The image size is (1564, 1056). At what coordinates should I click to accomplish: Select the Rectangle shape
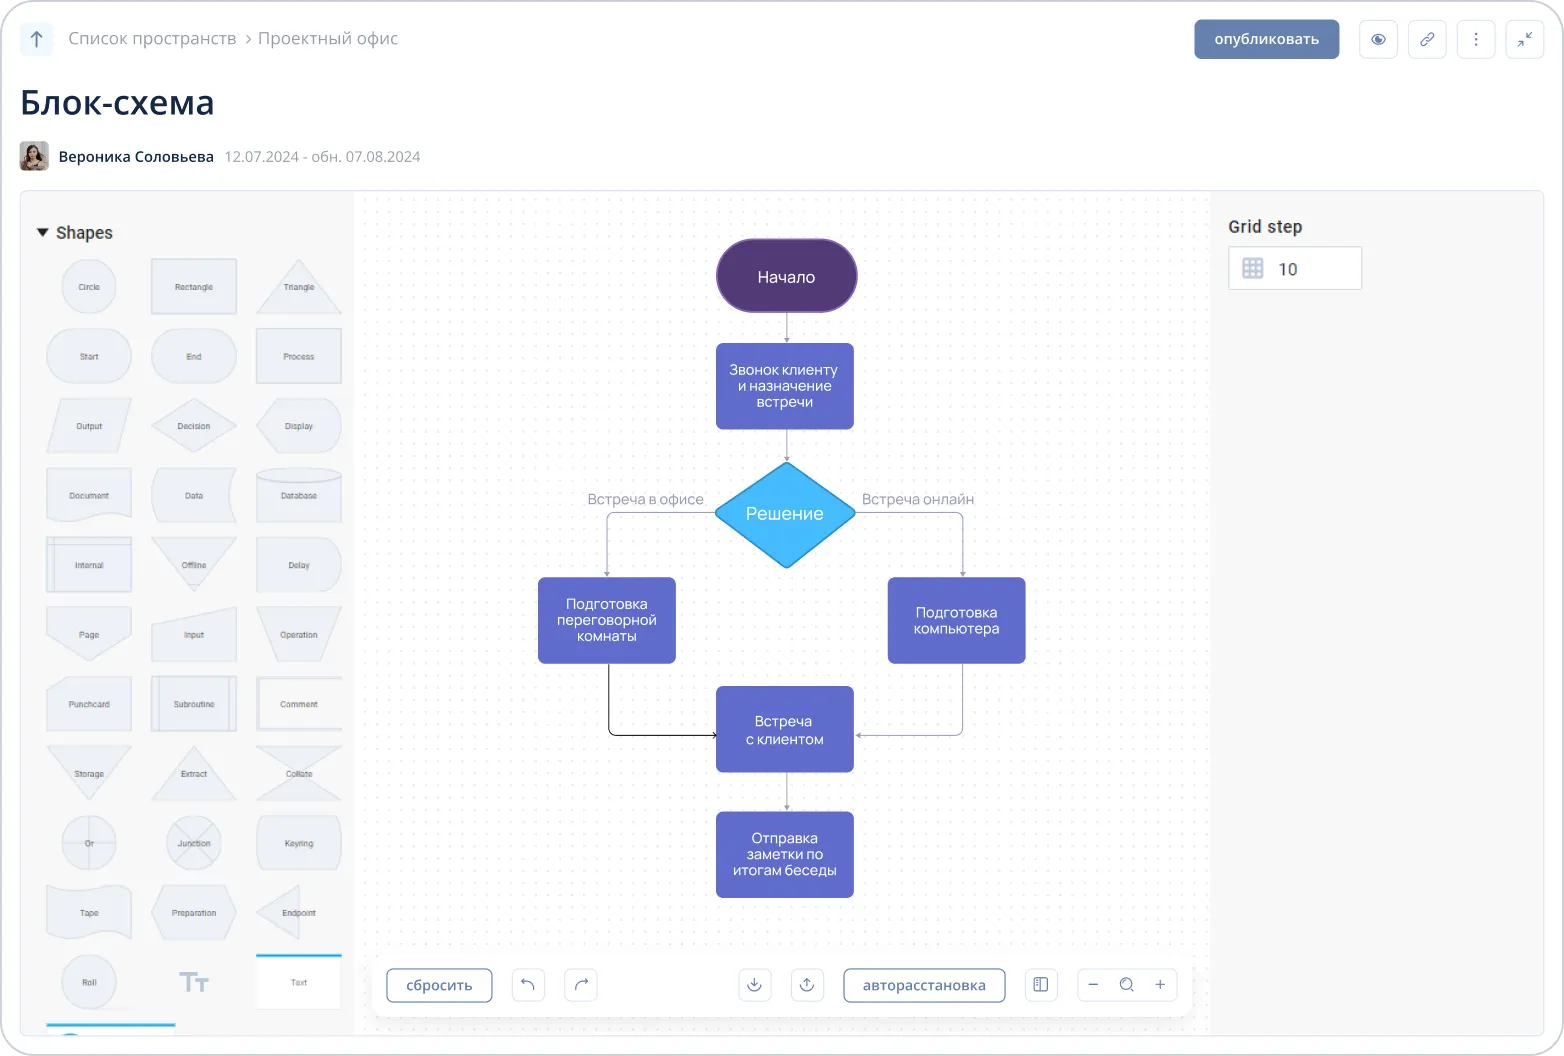pos(194,287)
